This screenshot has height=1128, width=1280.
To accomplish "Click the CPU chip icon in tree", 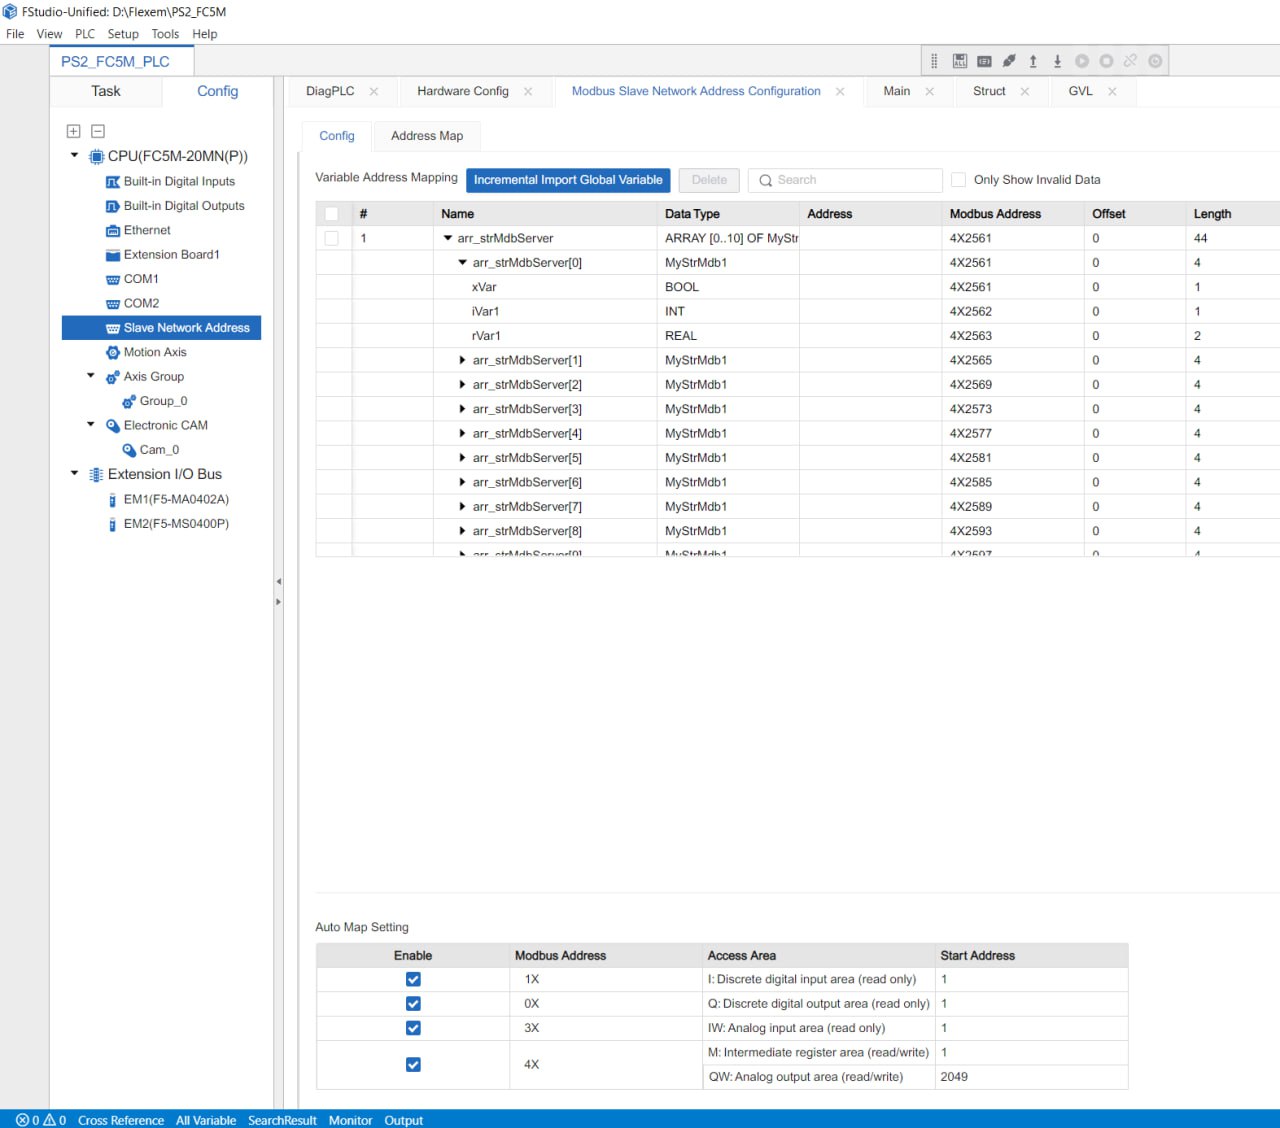I will pos(97,156).
